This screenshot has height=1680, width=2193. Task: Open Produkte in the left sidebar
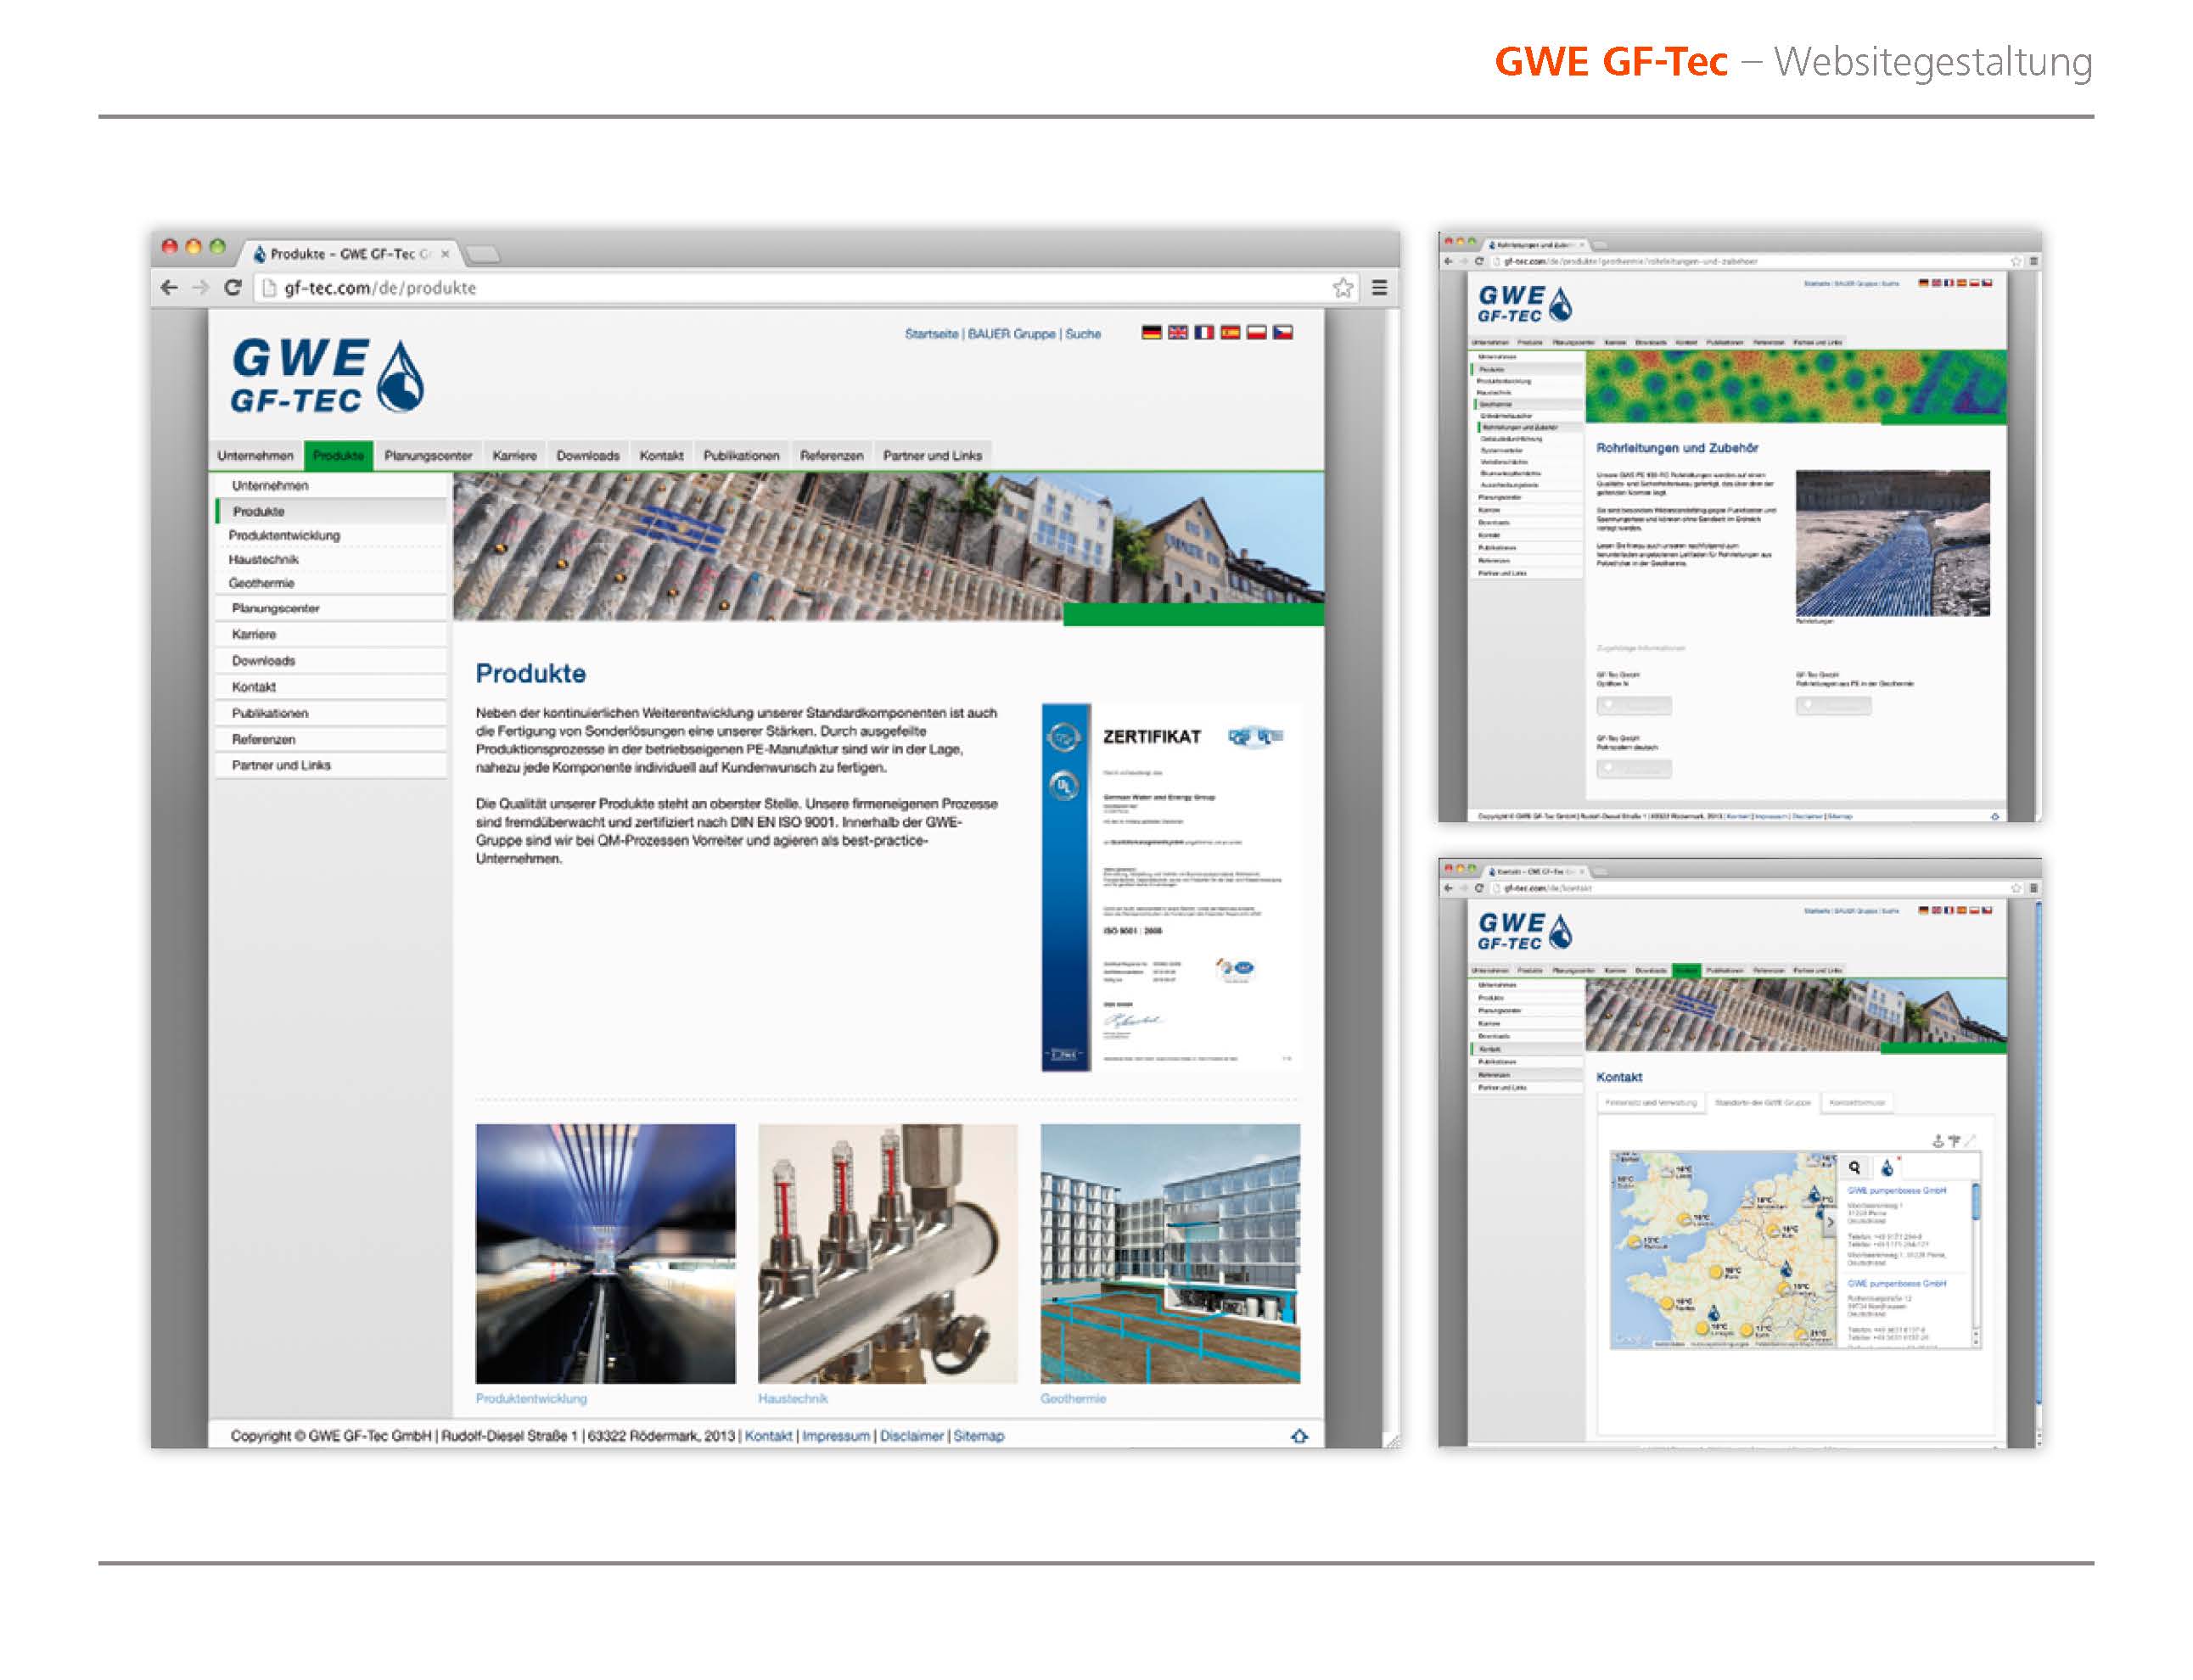pyautogui.click(x=331, y=511)
